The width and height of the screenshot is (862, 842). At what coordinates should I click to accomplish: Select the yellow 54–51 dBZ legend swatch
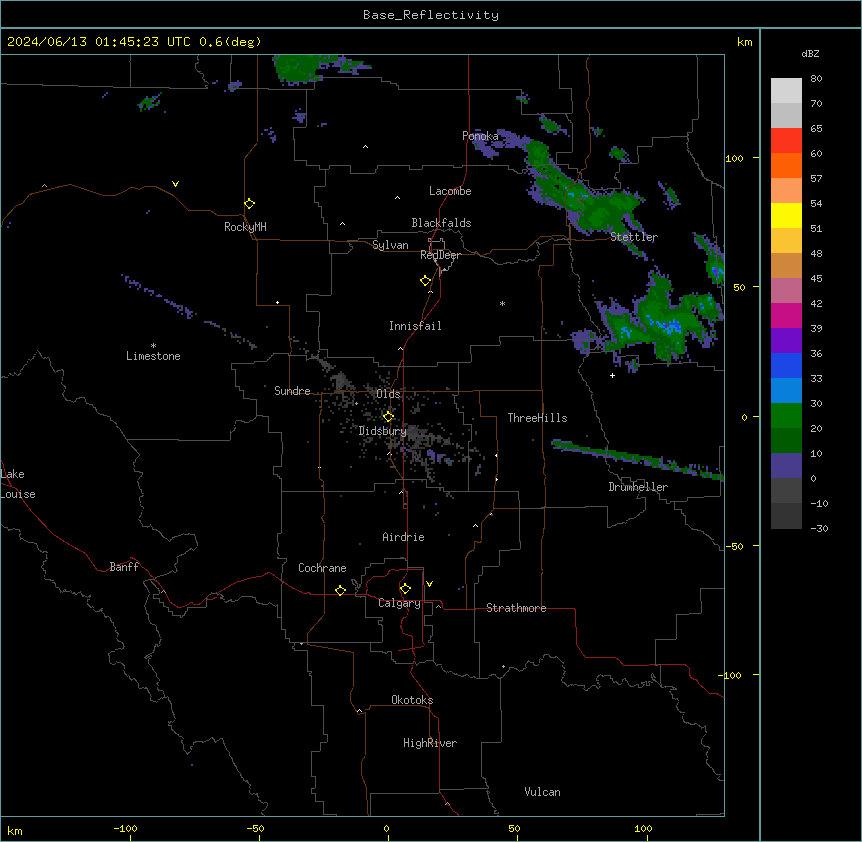(x=786, y=215)
